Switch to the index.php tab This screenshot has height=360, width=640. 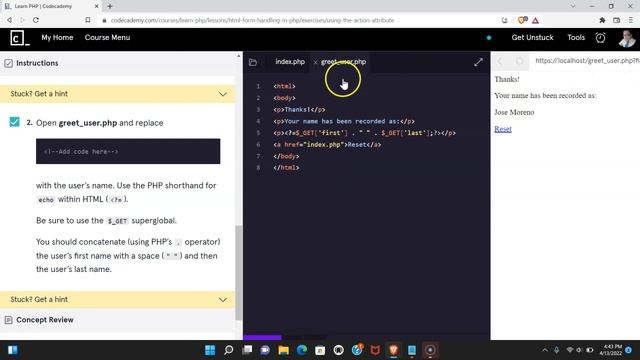[290, 62]
